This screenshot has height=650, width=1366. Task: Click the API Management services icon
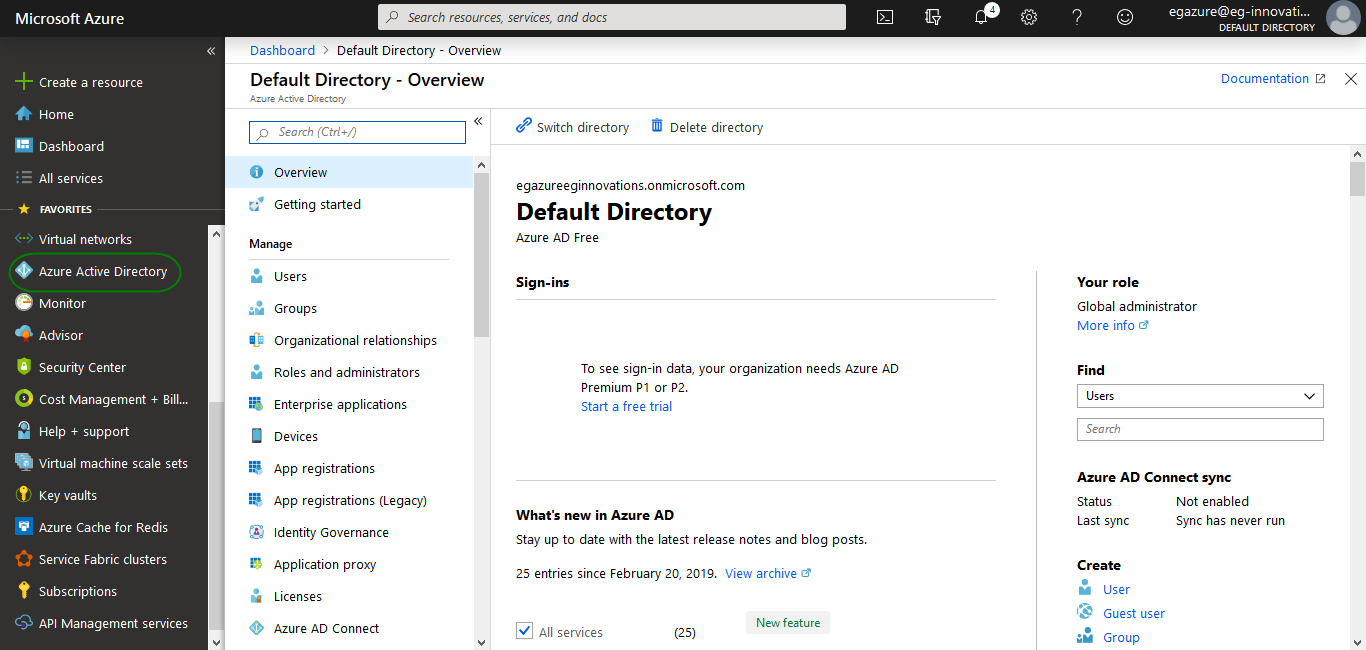[x=24, y=623]
